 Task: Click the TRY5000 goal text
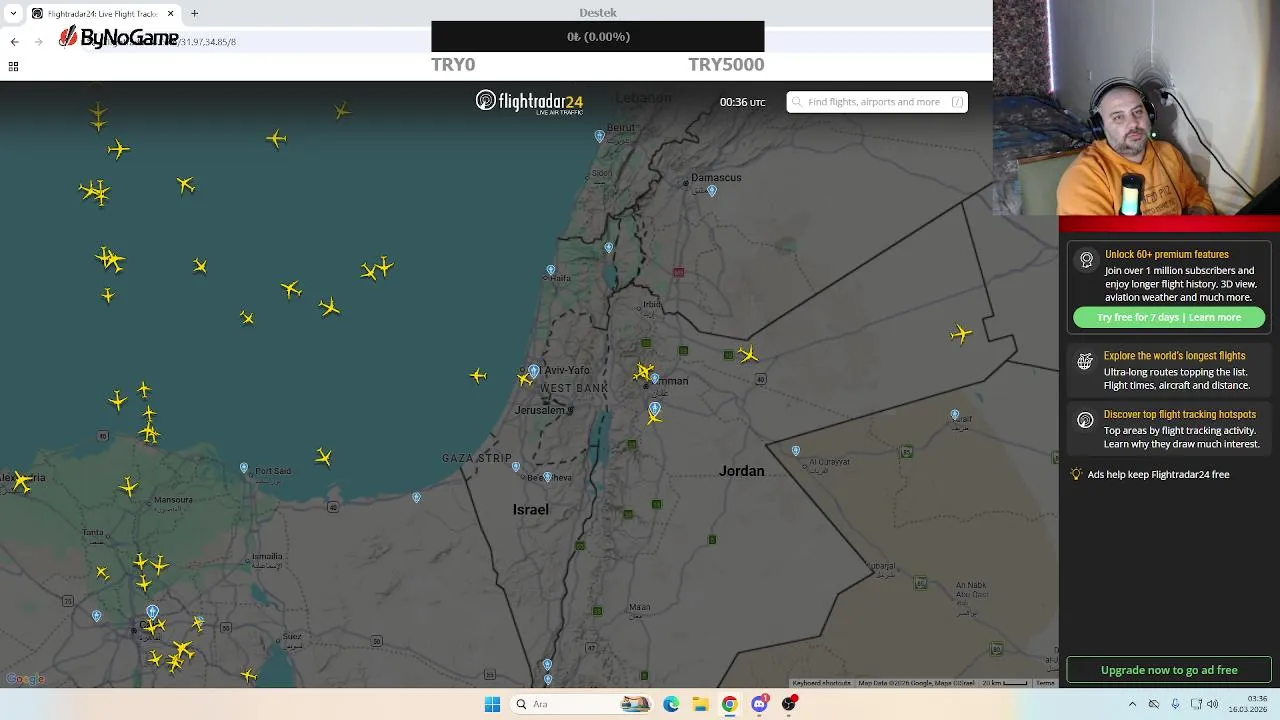click(726, 64)
